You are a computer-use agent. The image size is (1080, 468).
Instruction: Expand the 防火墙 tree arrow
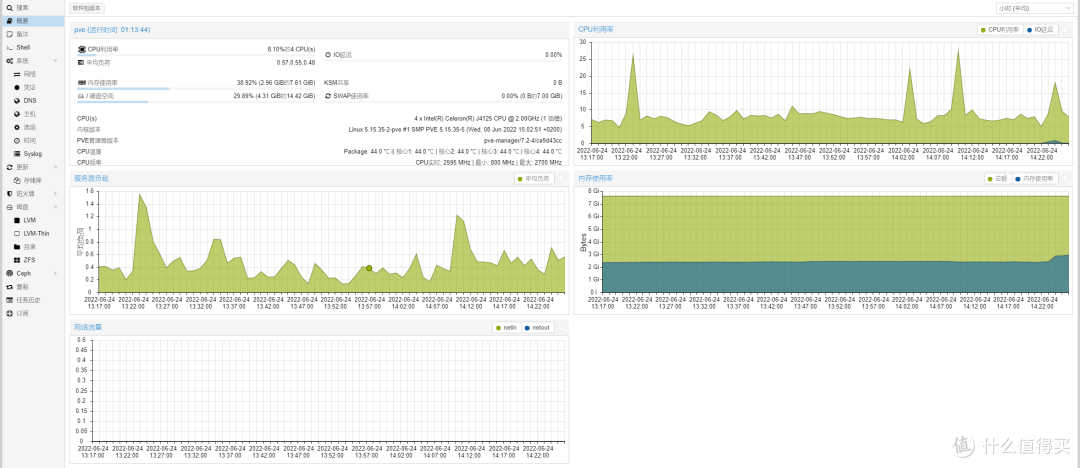tap(56, 194)
